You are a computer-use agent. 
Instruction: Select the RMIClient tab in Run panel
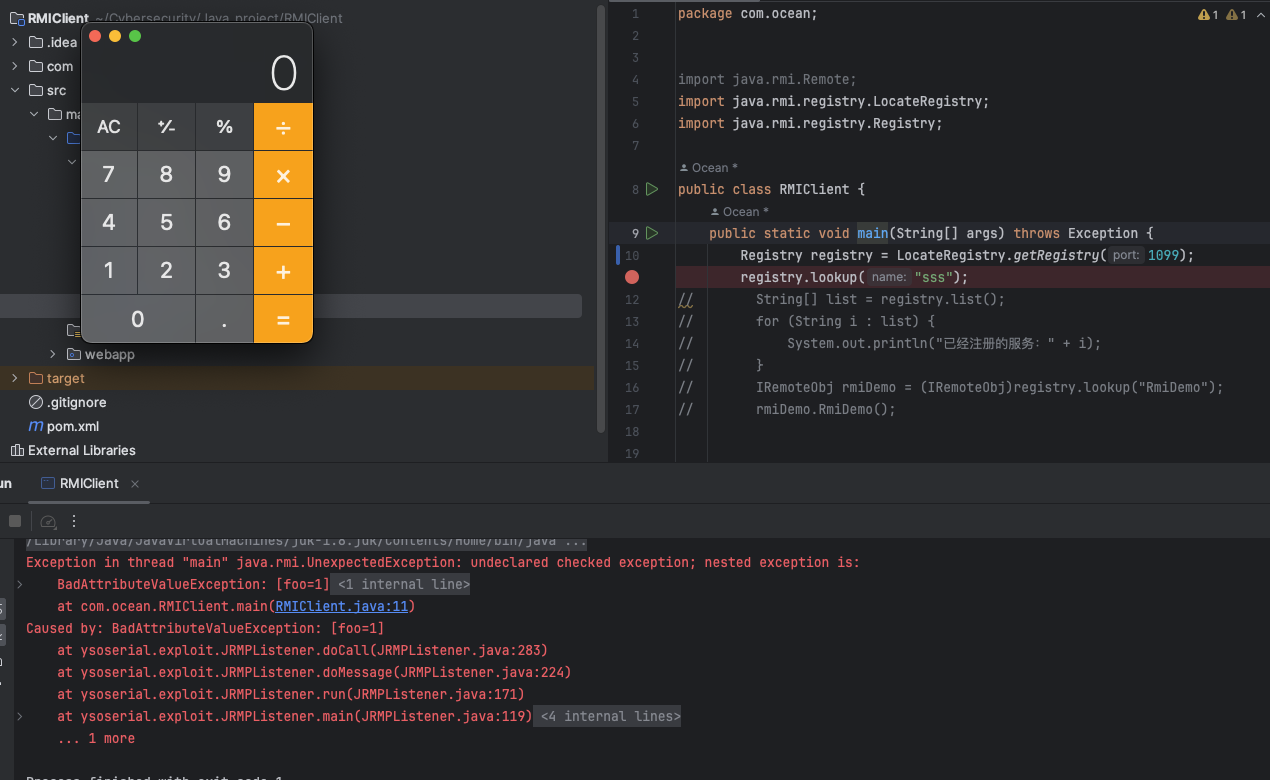coord(88,483)
